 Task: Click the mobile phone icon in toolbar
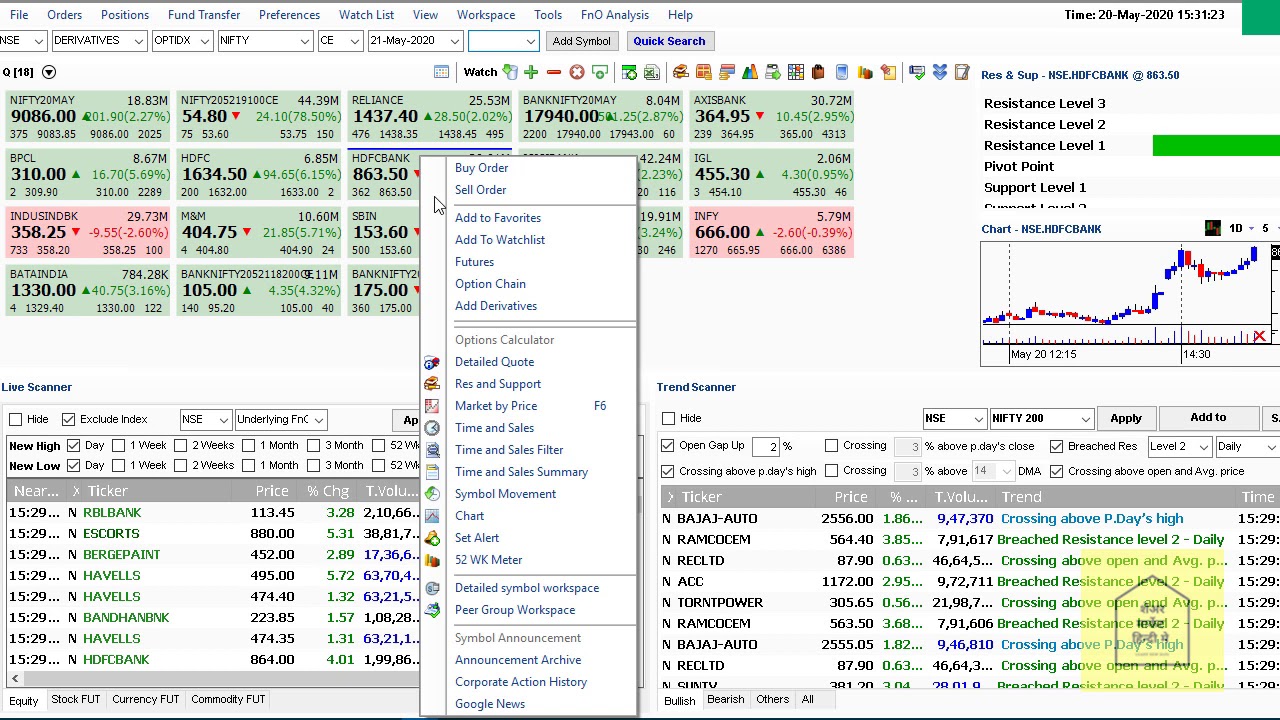click(x=841, y=72)
